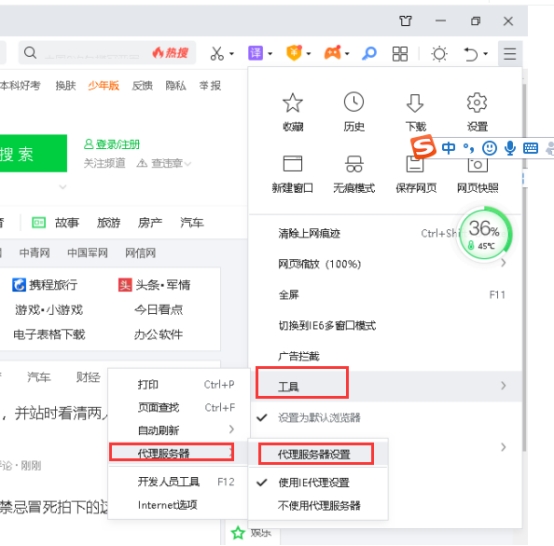This screenshot has width=554, height=546.
Task: Select 不使用代理服务器 option
Action: (318, 506)
